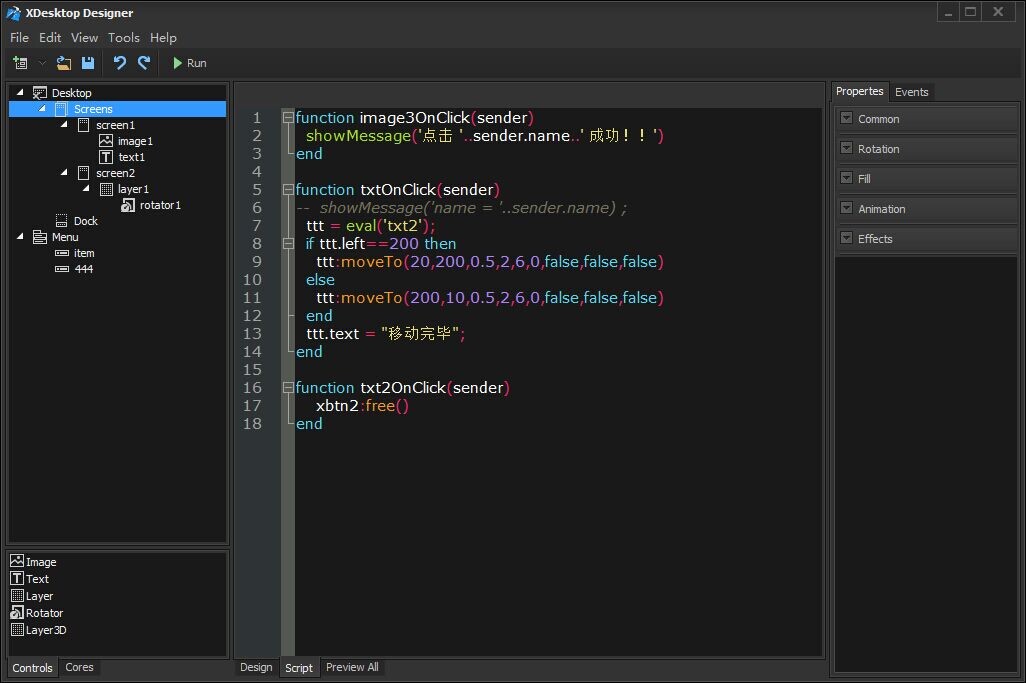Screen dimensions: 1026x683
Task: Switch to the Cores tab
Action: [79, 667]
